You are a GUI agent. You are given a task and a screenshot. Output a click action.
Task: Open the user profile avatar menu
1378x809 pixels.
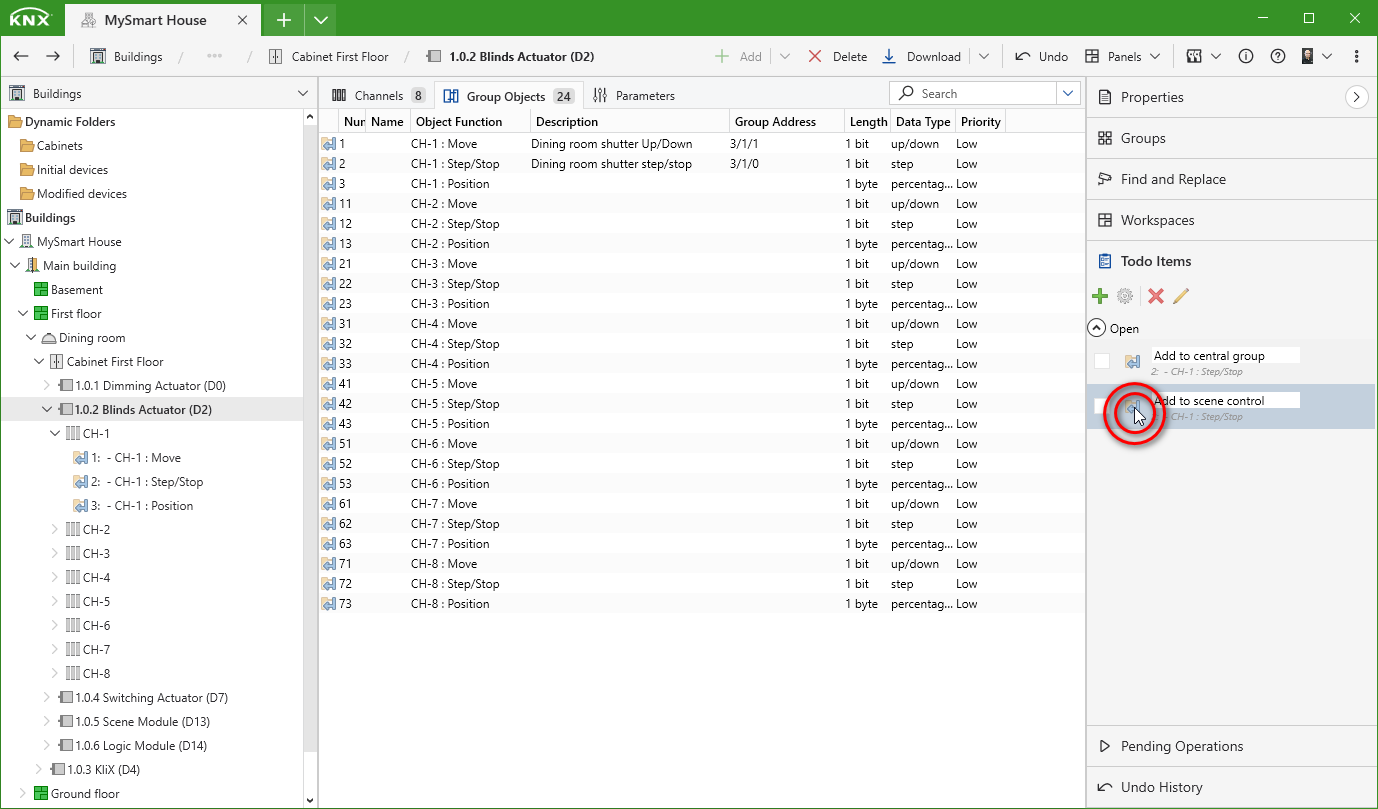click(x=1316, y=57)
